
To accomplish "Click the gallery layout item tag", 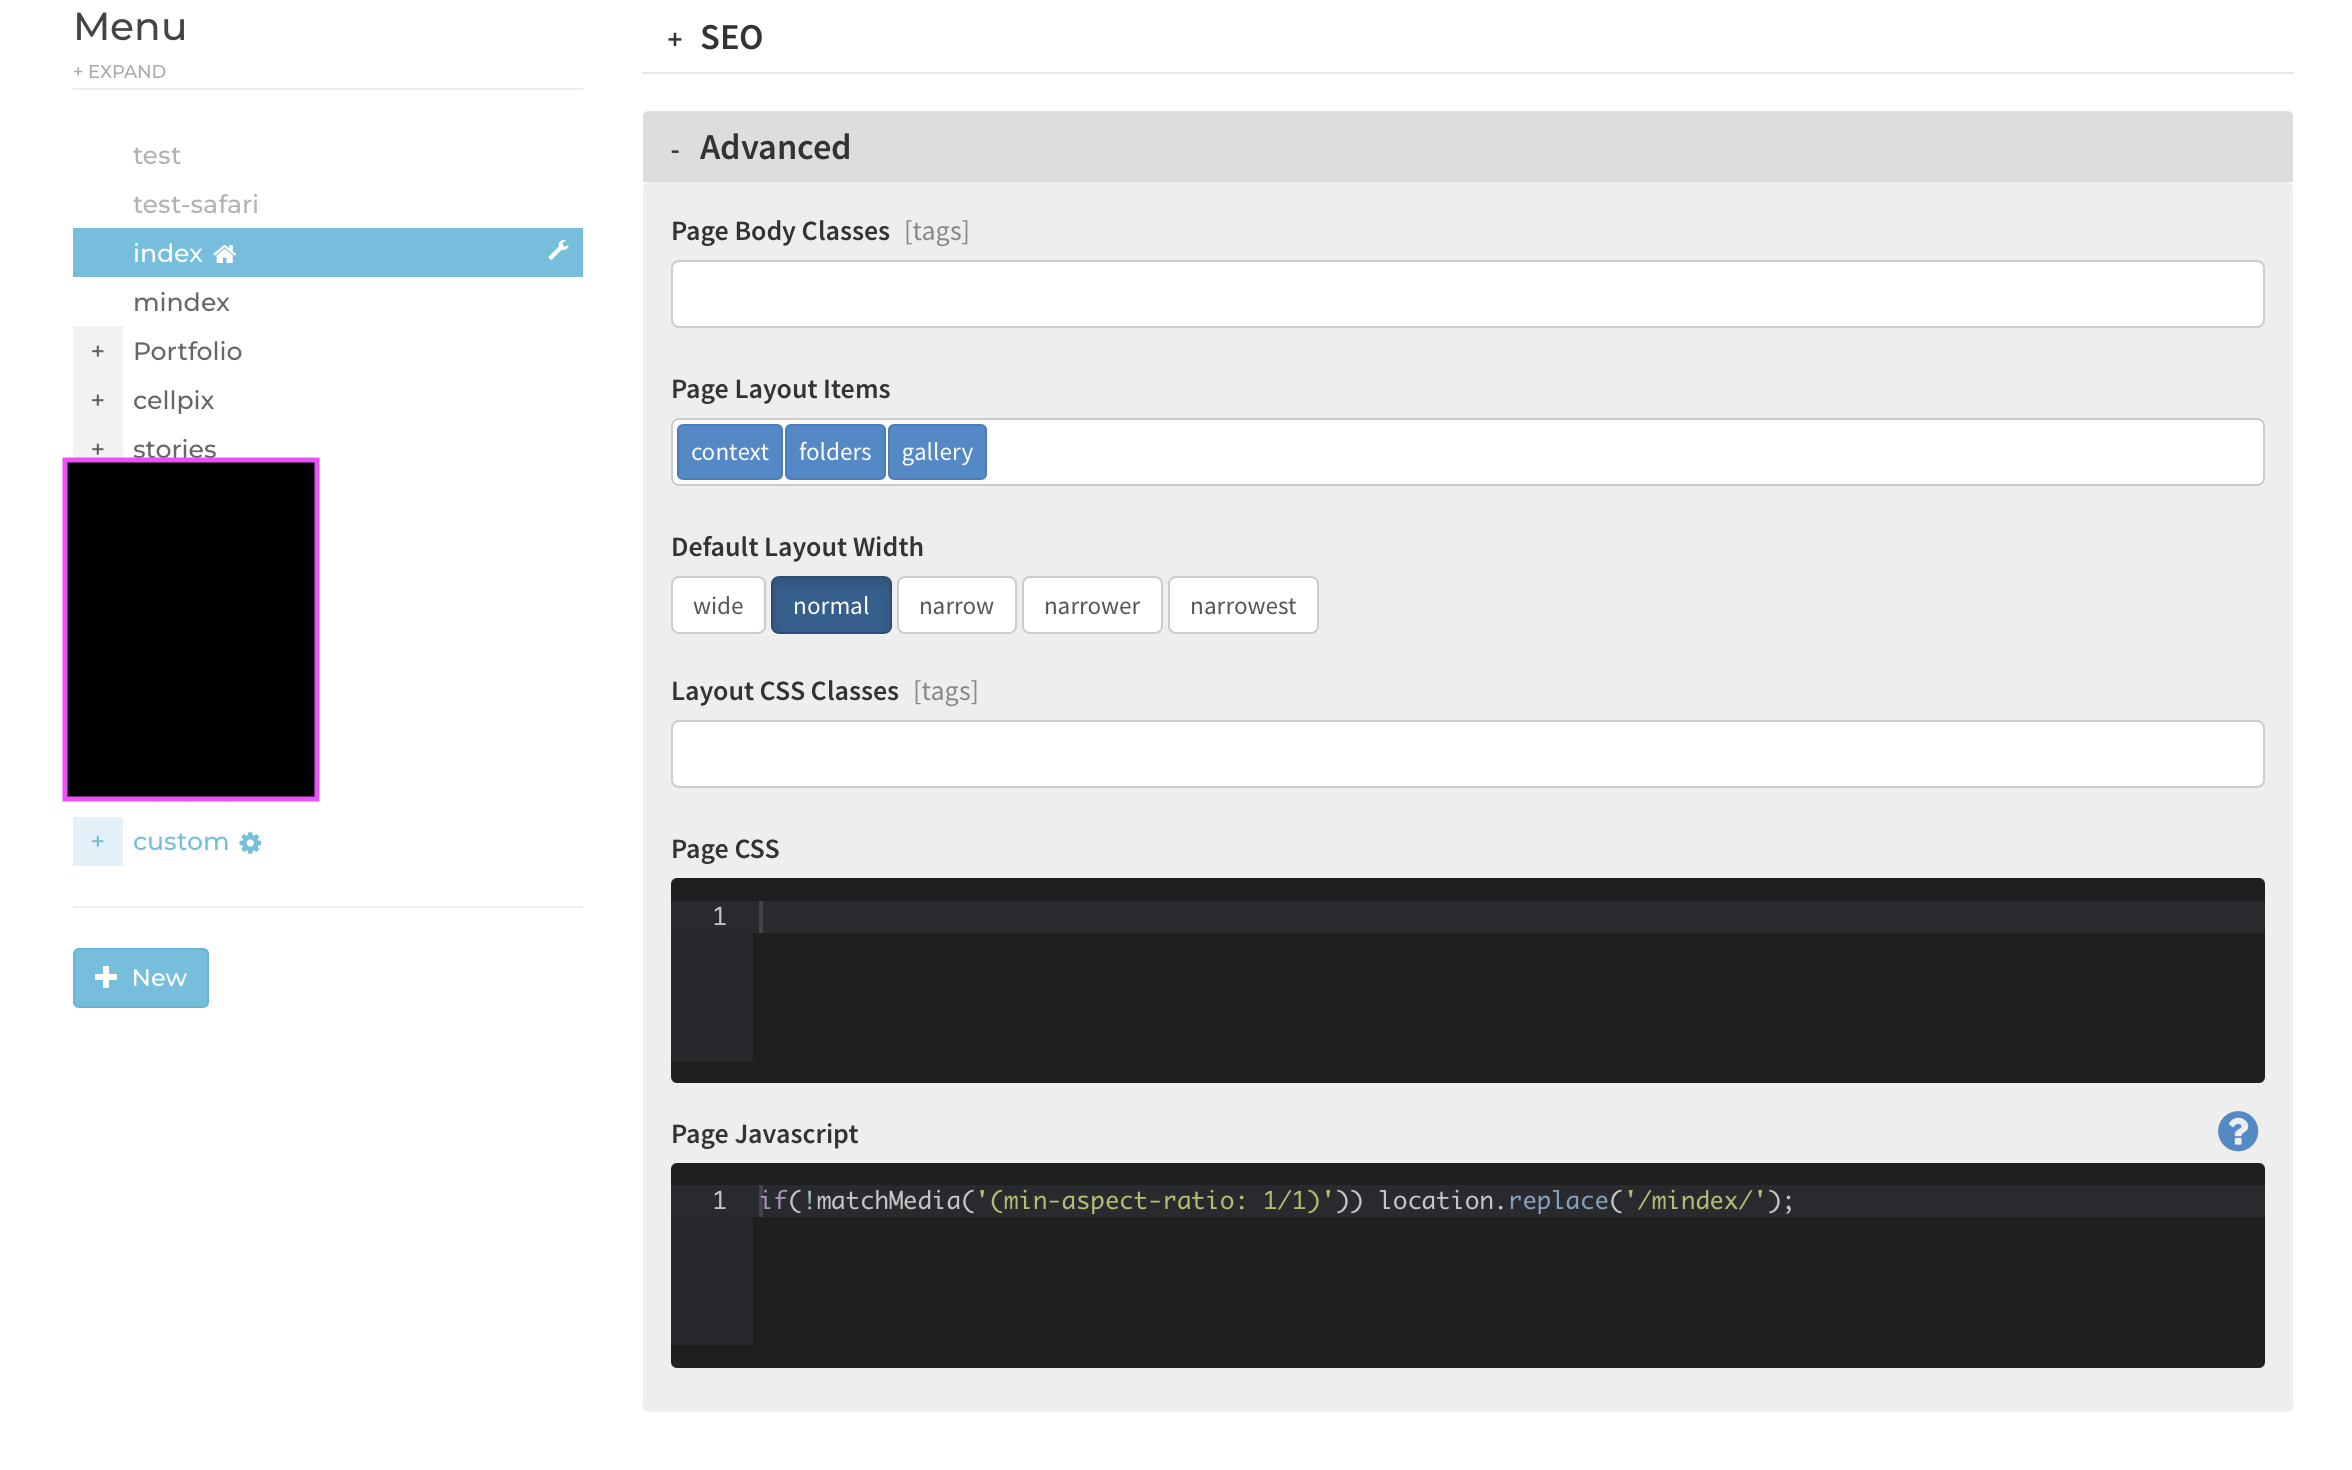I will pos(937,452).
